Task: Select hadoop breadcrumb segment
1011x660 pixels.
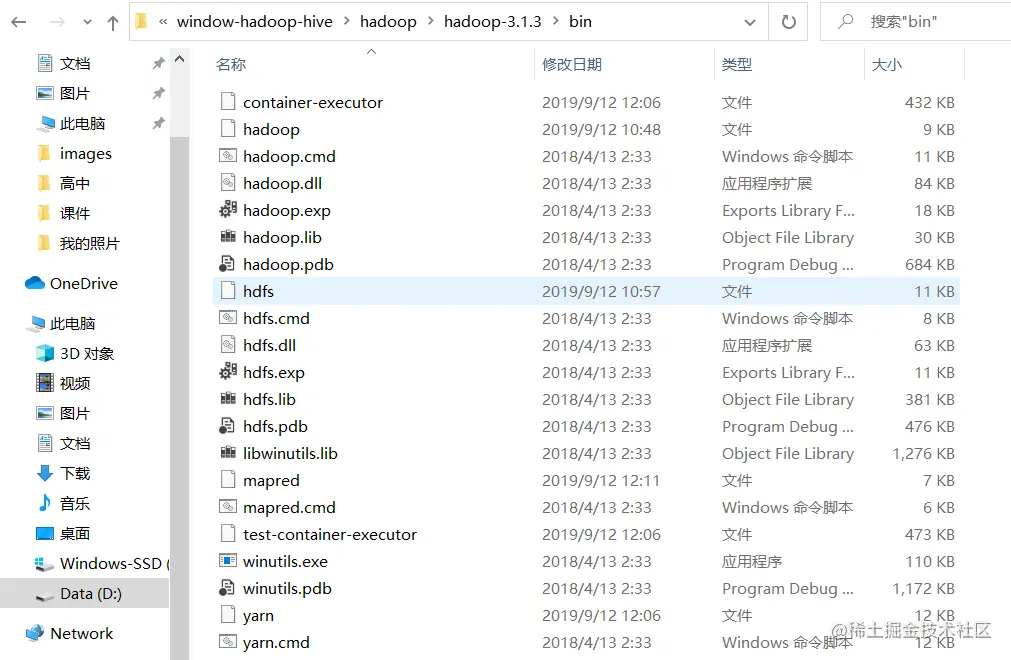Action: coord(388,22)
